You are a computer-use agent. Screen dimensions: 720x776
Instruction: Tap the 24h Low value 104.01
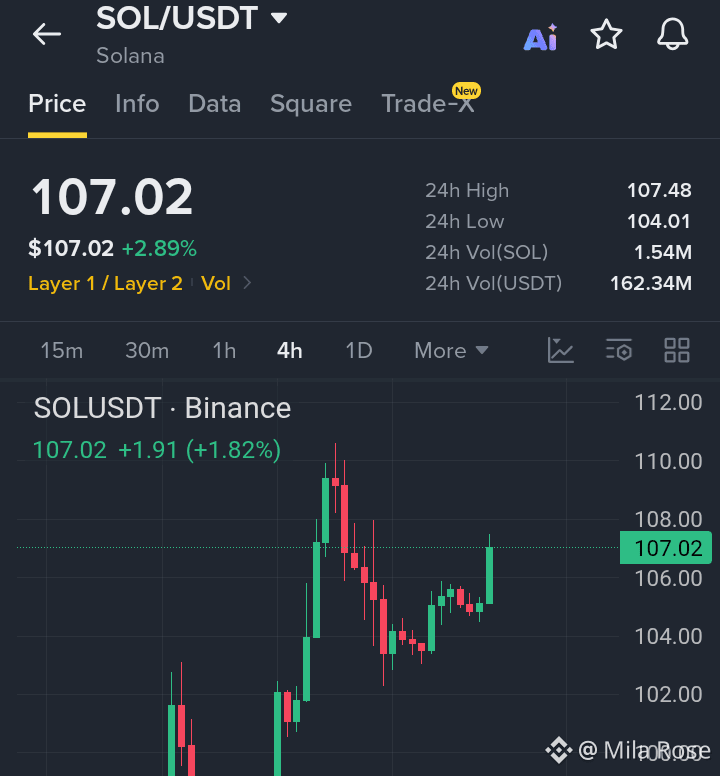tap(659, 222)
